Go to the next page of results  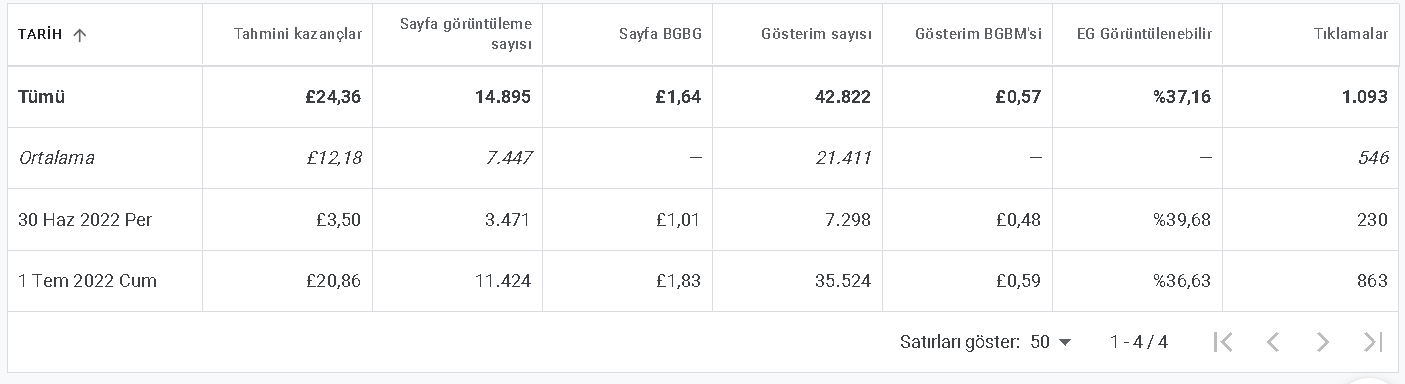point(1323,342)
